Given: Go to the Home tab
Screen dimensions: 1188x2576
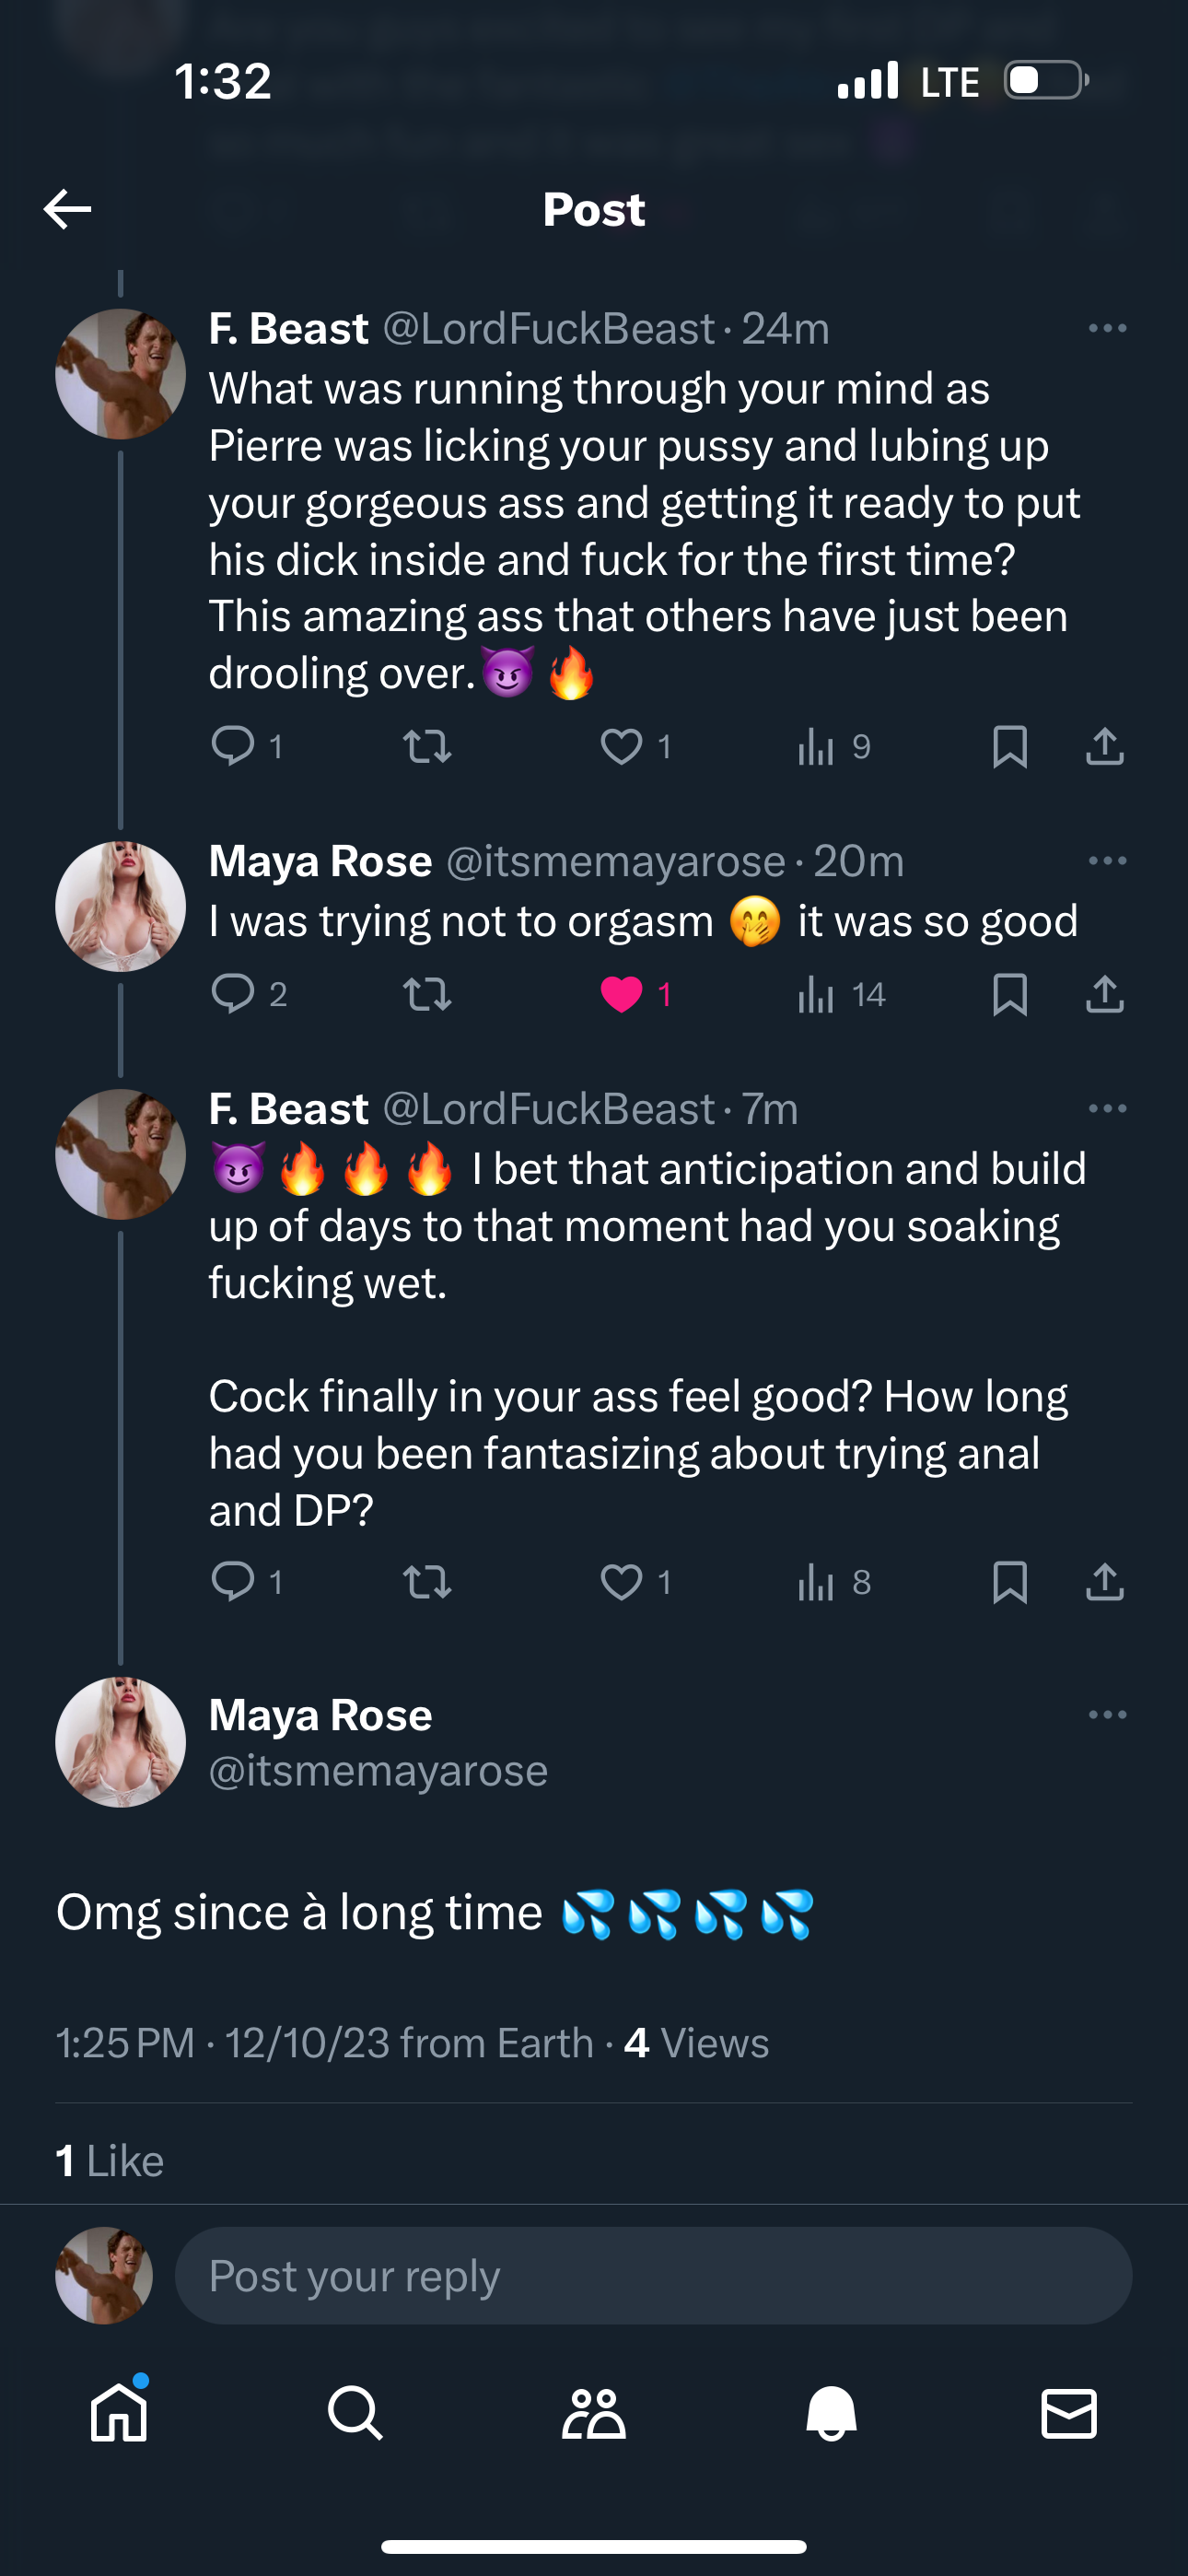Looking at the screenshot, I should point(119,2413).
